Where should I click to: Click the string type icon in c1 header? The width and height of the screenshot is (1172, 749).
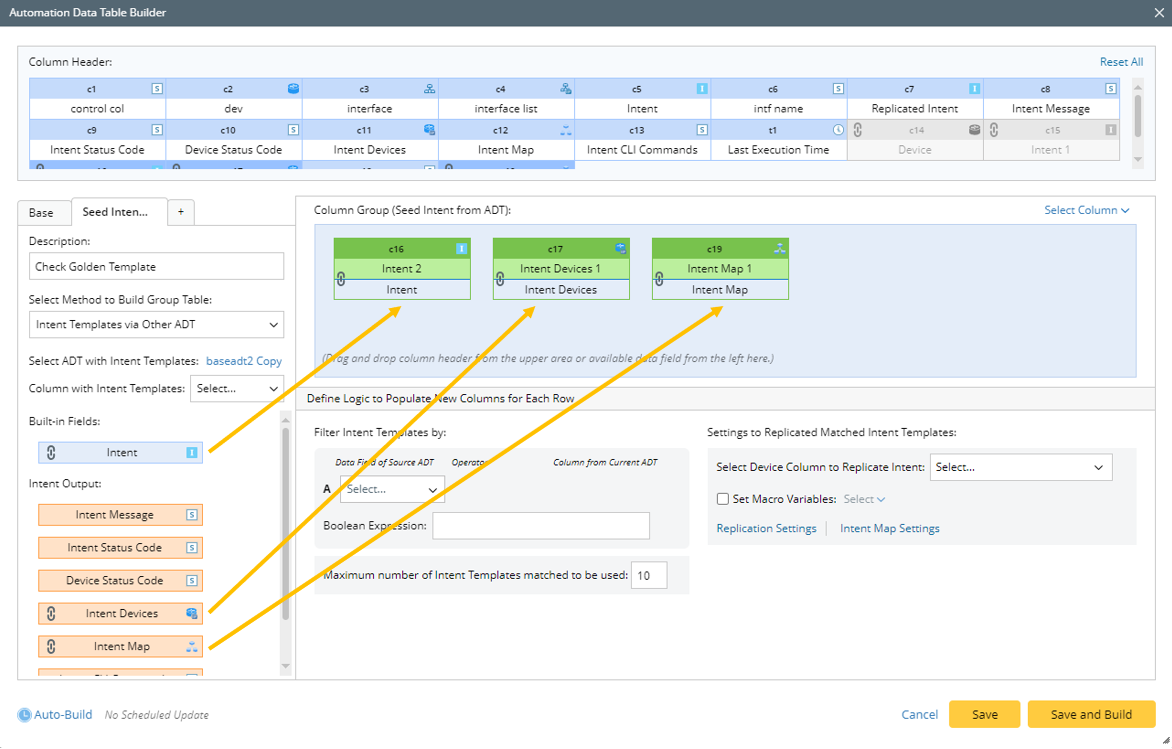pos(157,88)
